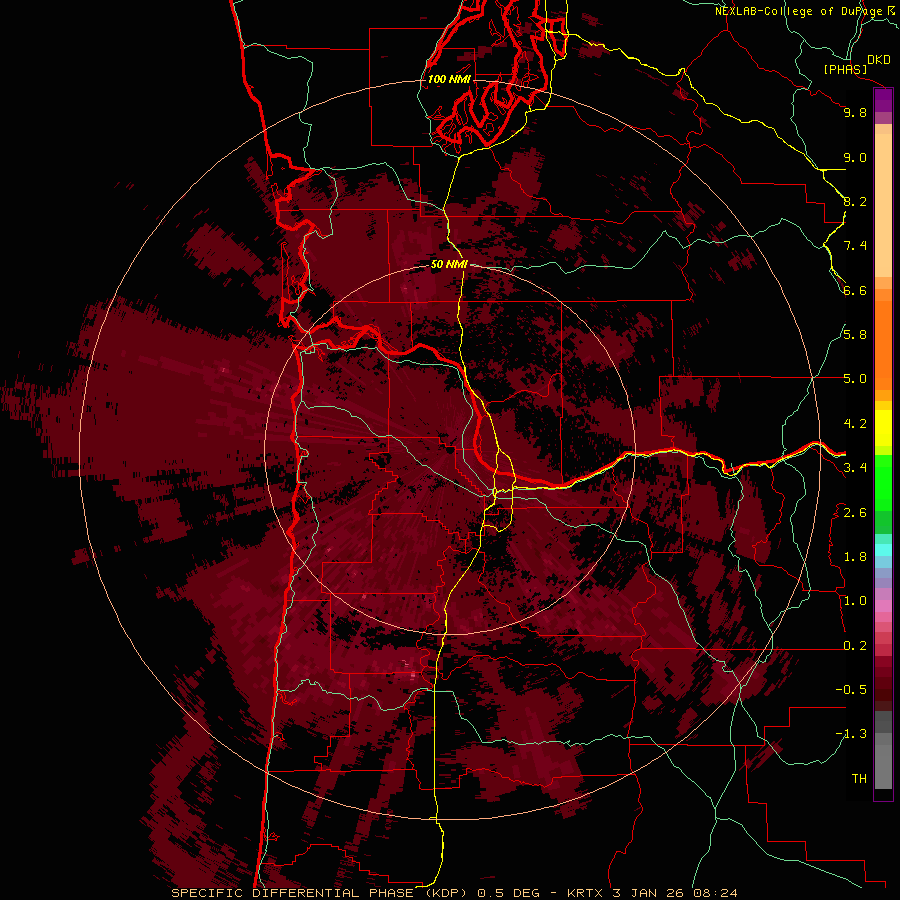Select the 5.8 legend value

[855, 335]
